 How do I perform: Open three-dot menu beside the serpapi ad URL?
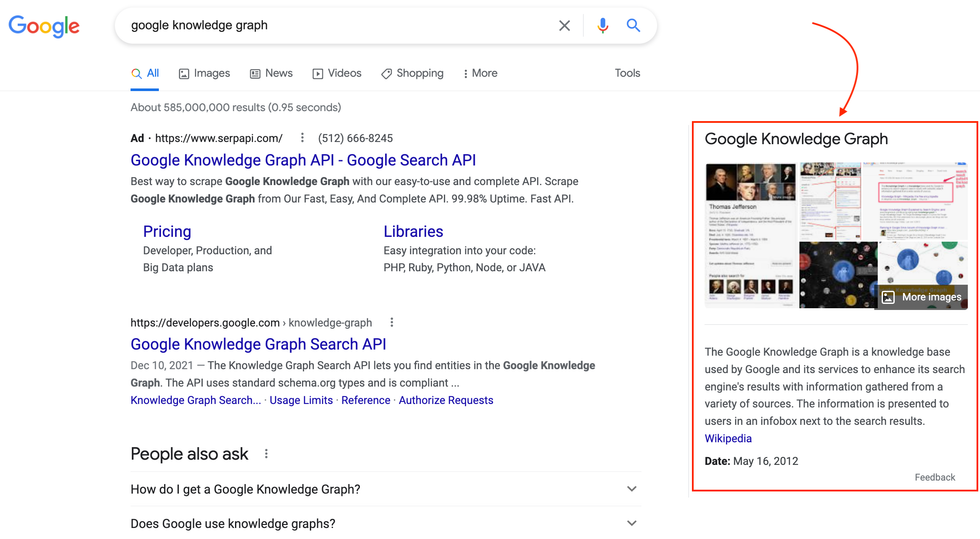pos(302,138)
